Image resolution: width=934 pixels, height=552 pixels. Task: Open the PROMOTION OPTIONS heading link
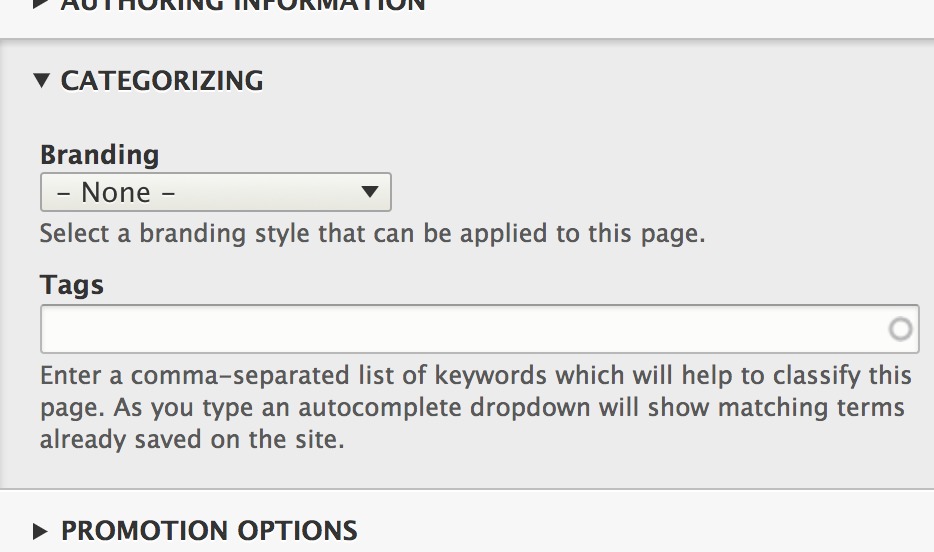pyautogui.click(x=209, y=531)
